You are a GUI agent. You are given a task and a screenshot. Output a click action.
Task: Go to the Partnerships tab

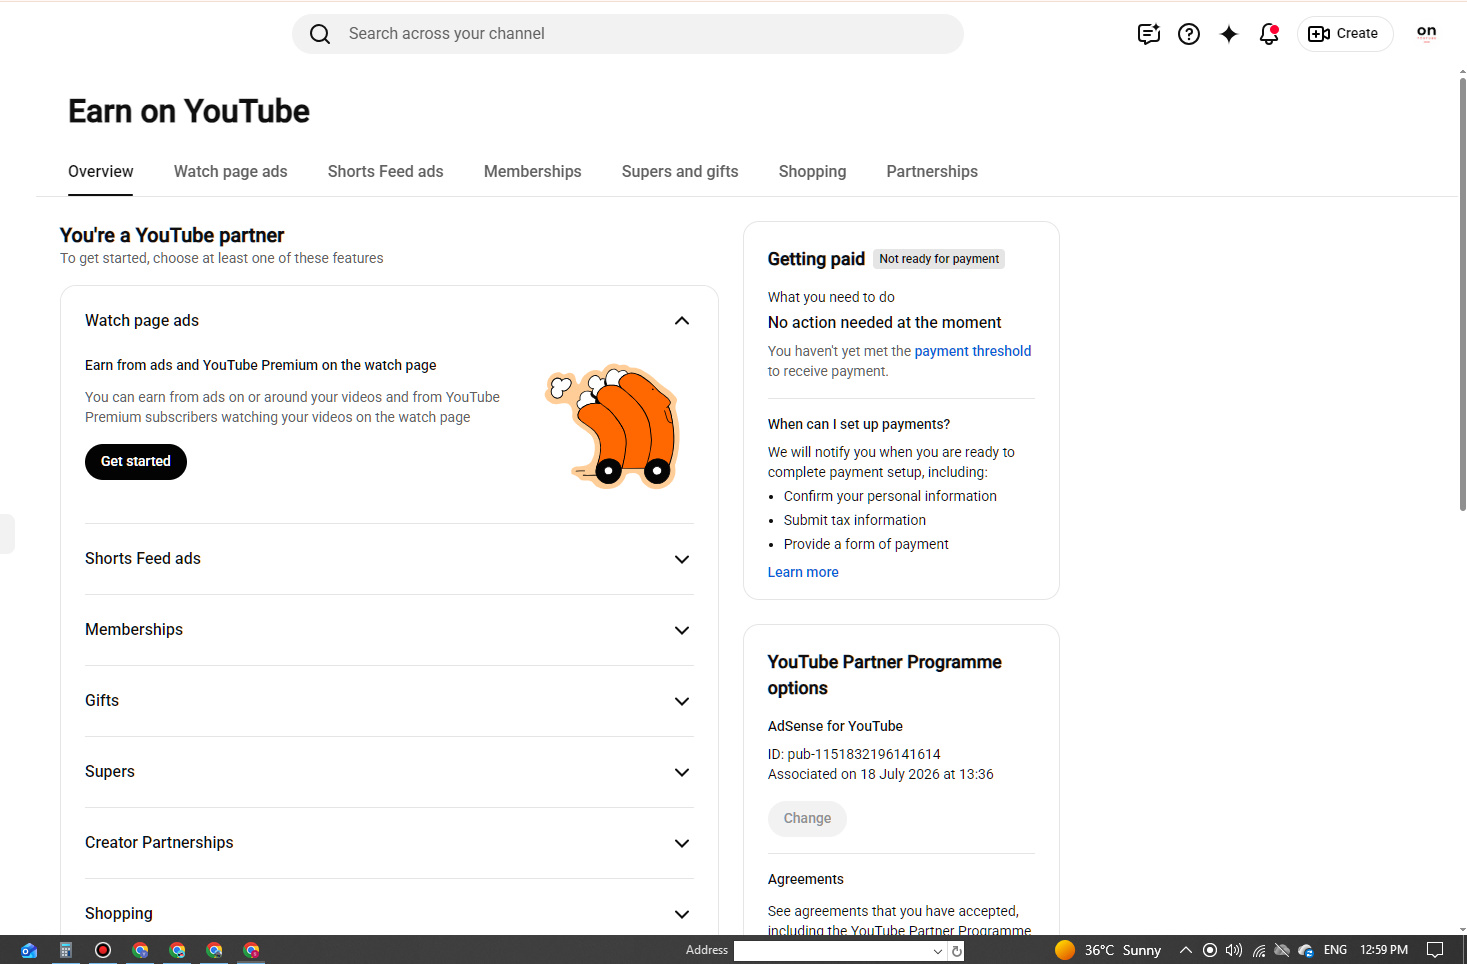point(932,172)
